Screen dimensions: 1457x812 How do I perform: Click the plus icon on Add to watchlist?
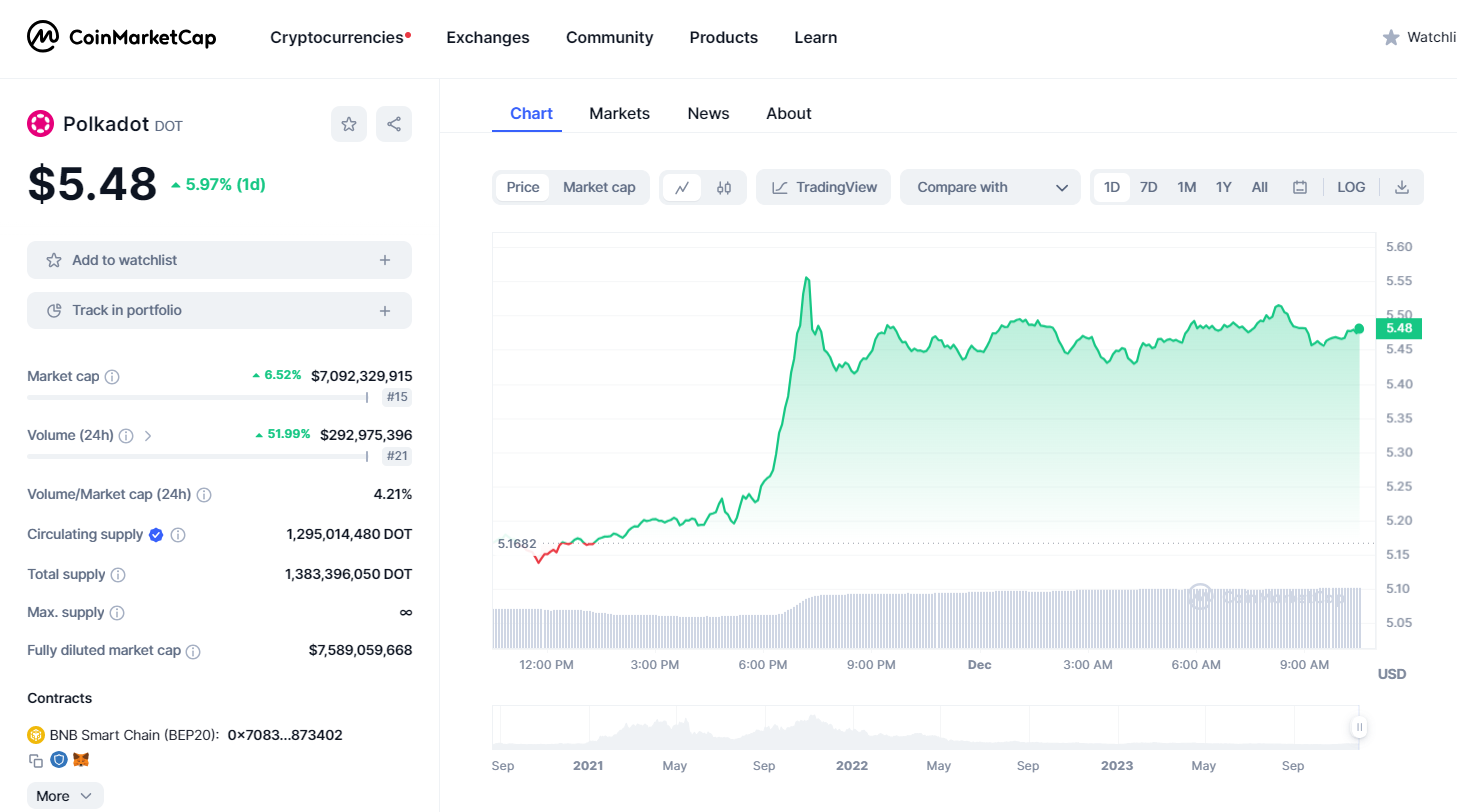tap(385, 260)
